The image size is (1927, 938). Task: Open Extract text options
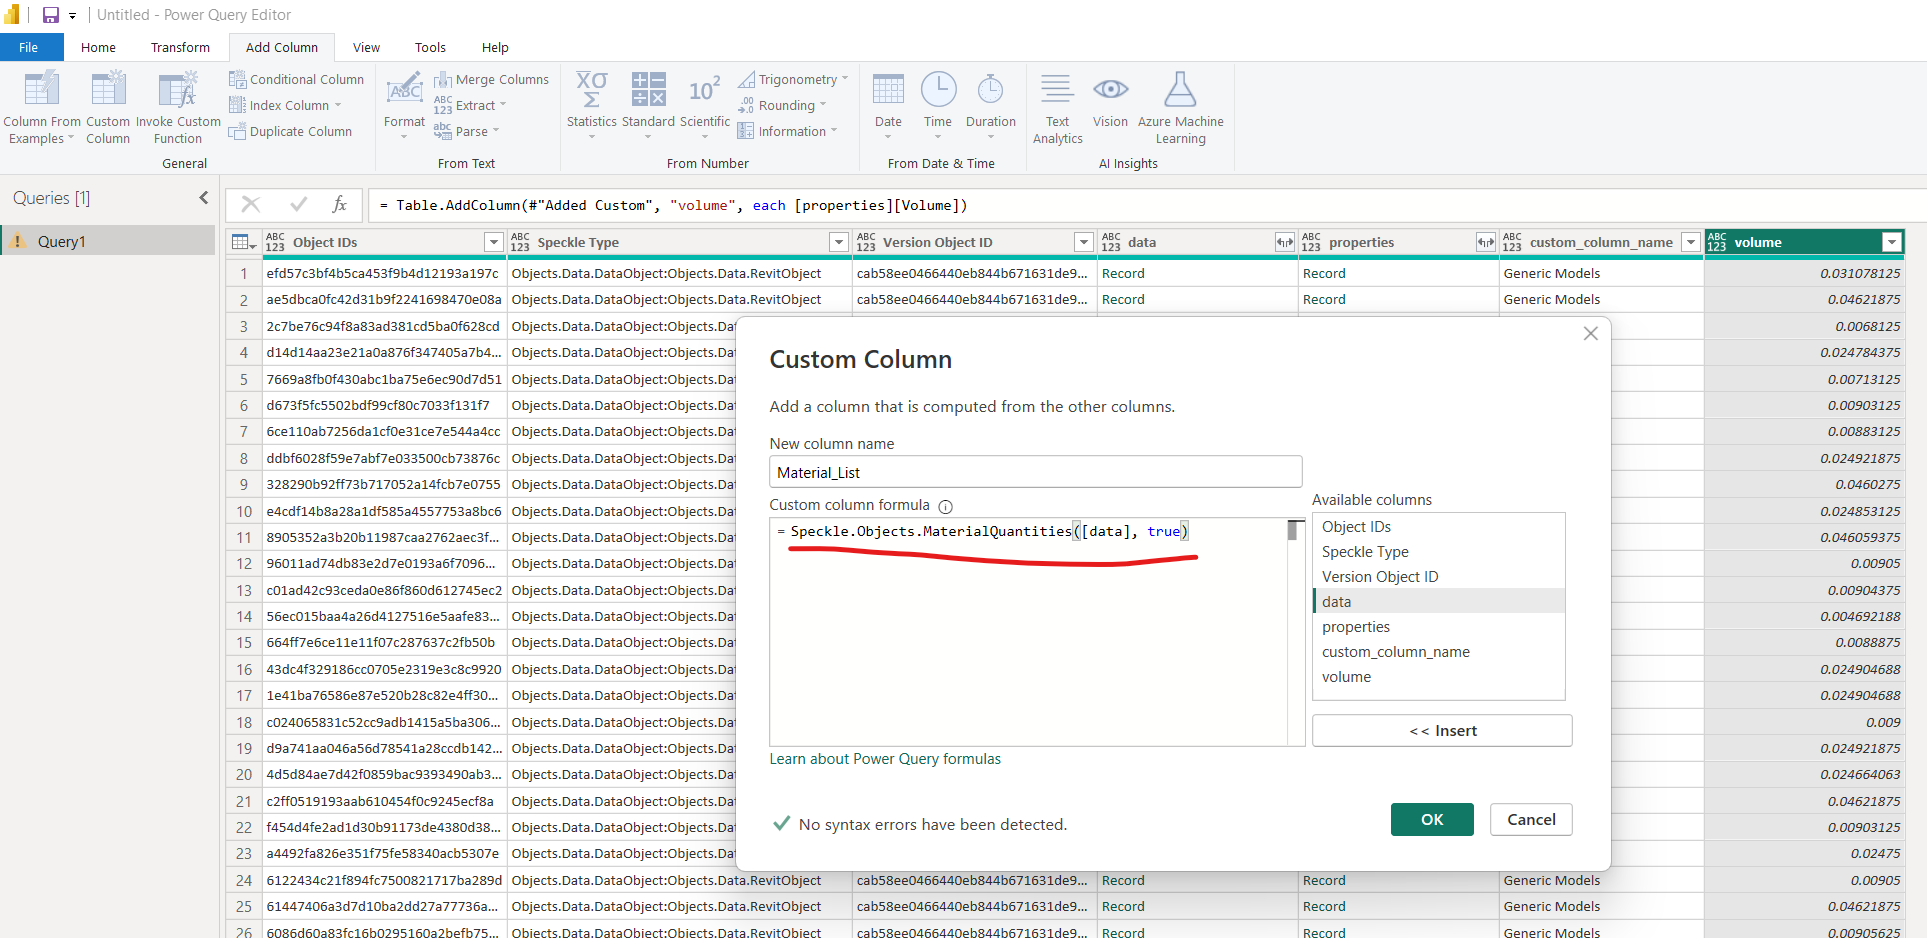click(x=470, y=105)
